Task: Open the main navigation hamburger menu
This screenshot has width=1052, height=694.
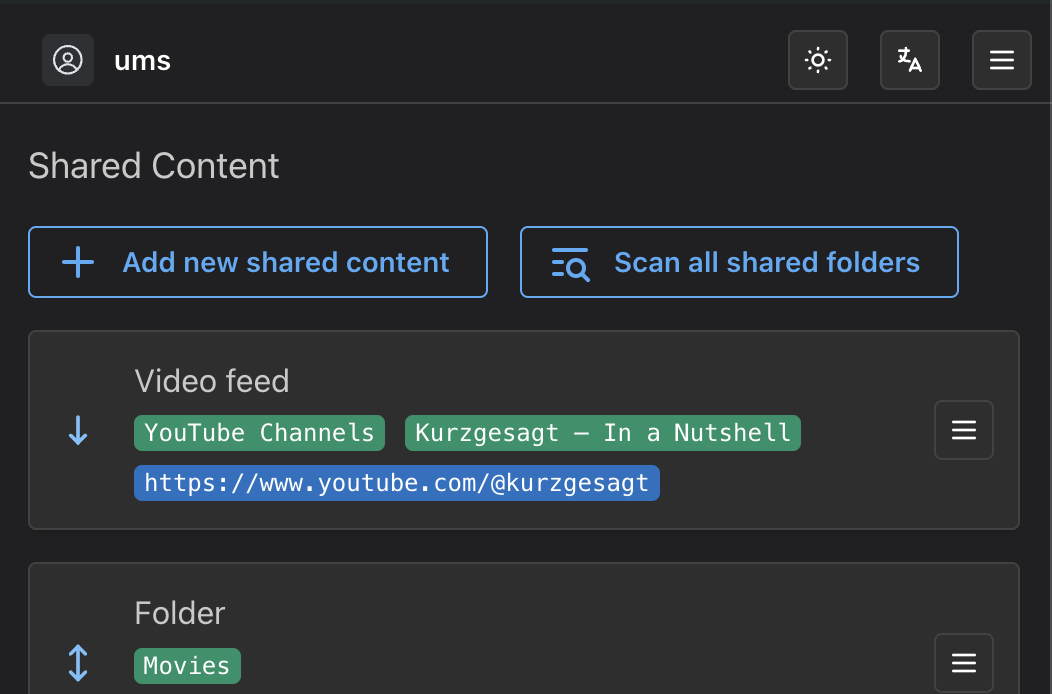Action: pos(1001,60)
